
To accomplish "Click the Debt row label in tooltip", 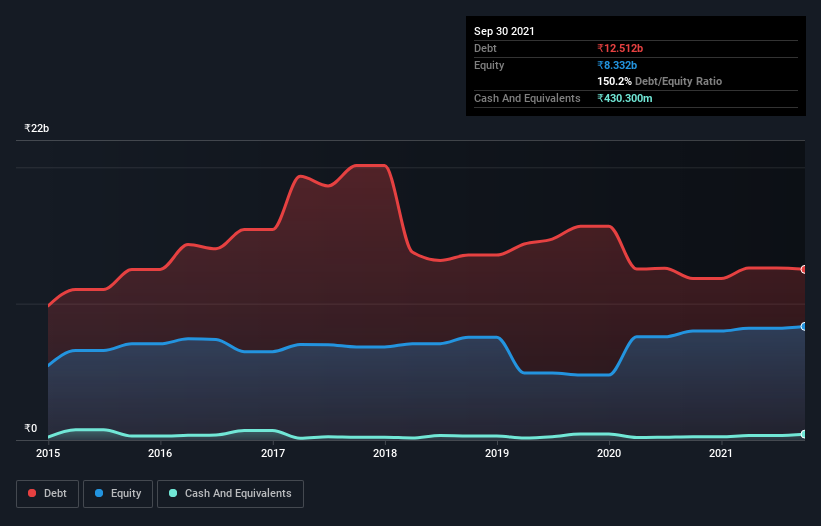I will pyautogui.click(x=485, y=49).
